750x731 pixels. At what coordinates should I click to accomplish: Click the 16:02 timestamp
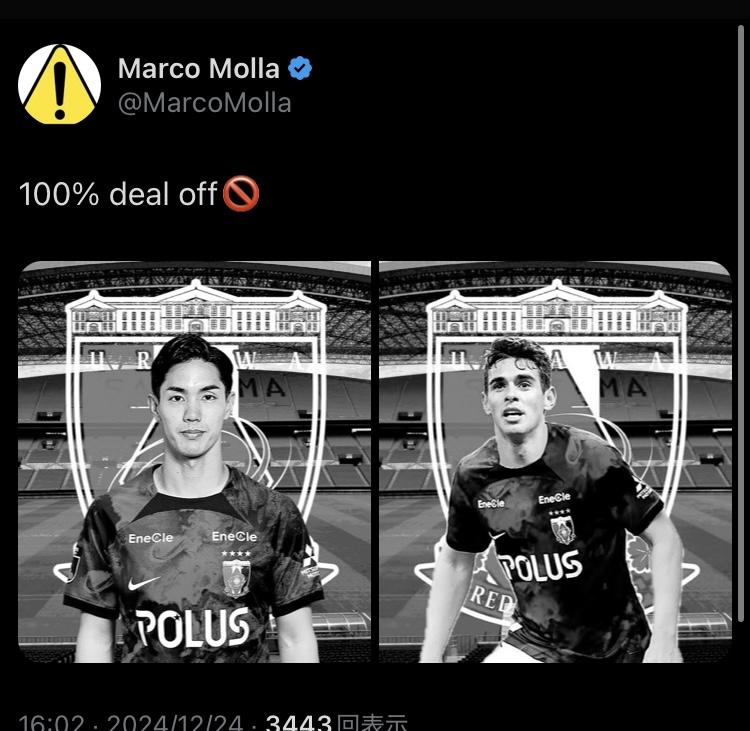pyautogui.click(x=52, y=722)
